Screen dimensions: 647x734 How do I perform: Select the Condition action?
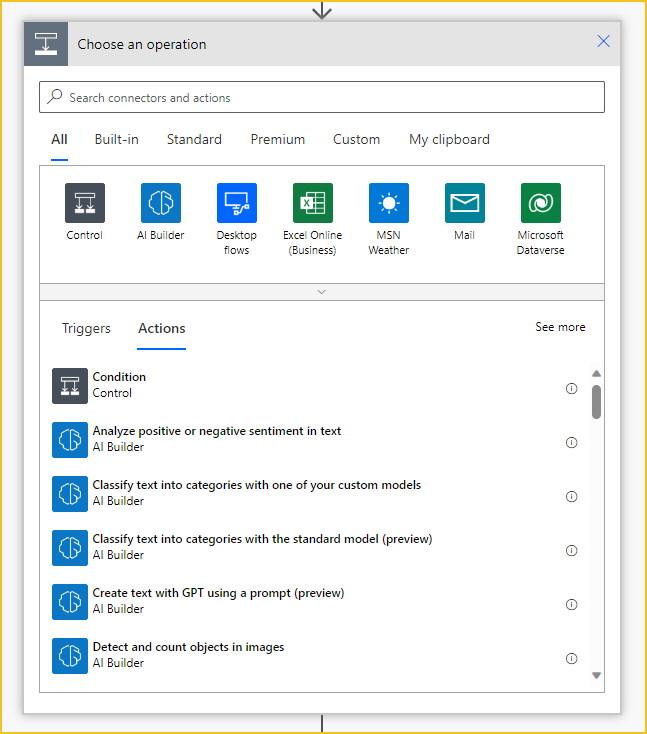(x=316, y=386)
